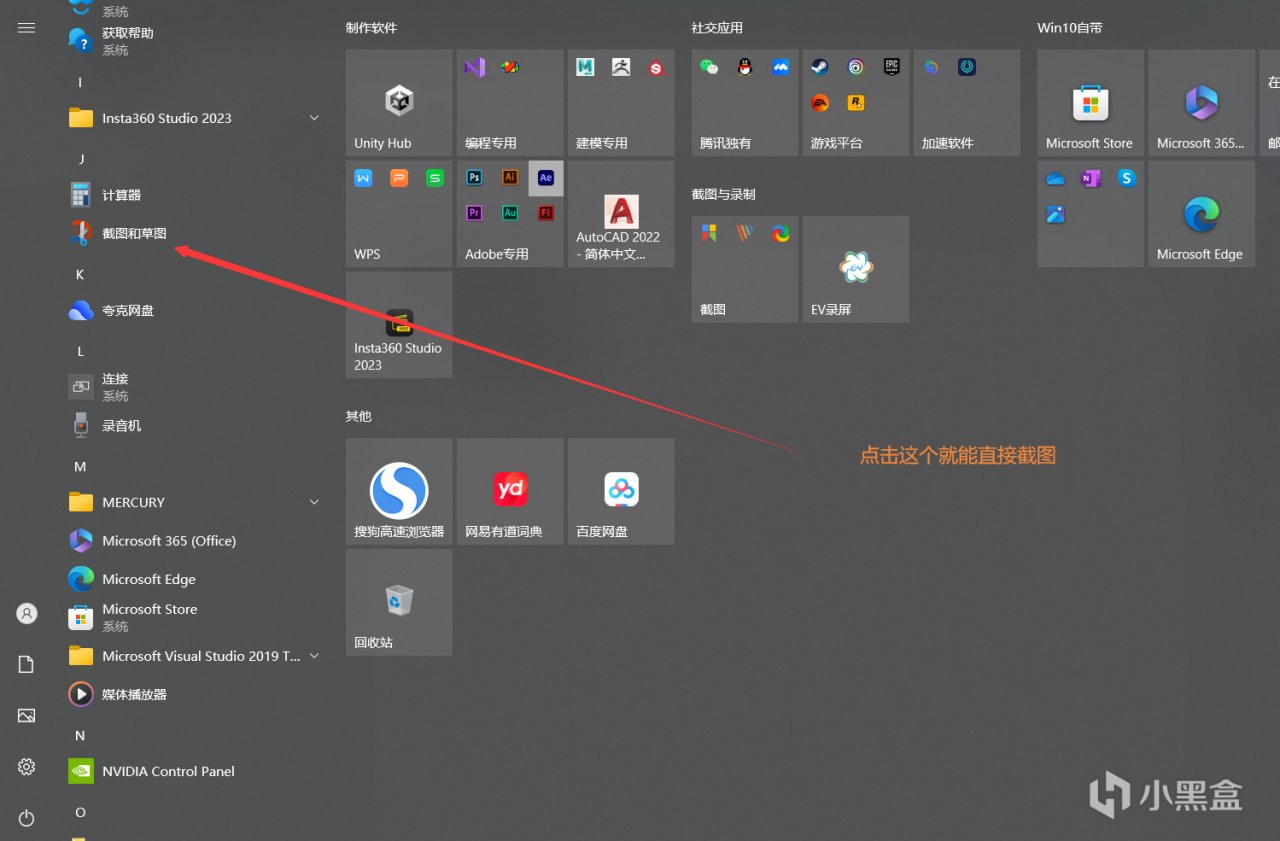Expand the 建模专用 tile folder
1280x841 pixels.
click(x=621, y=103)
